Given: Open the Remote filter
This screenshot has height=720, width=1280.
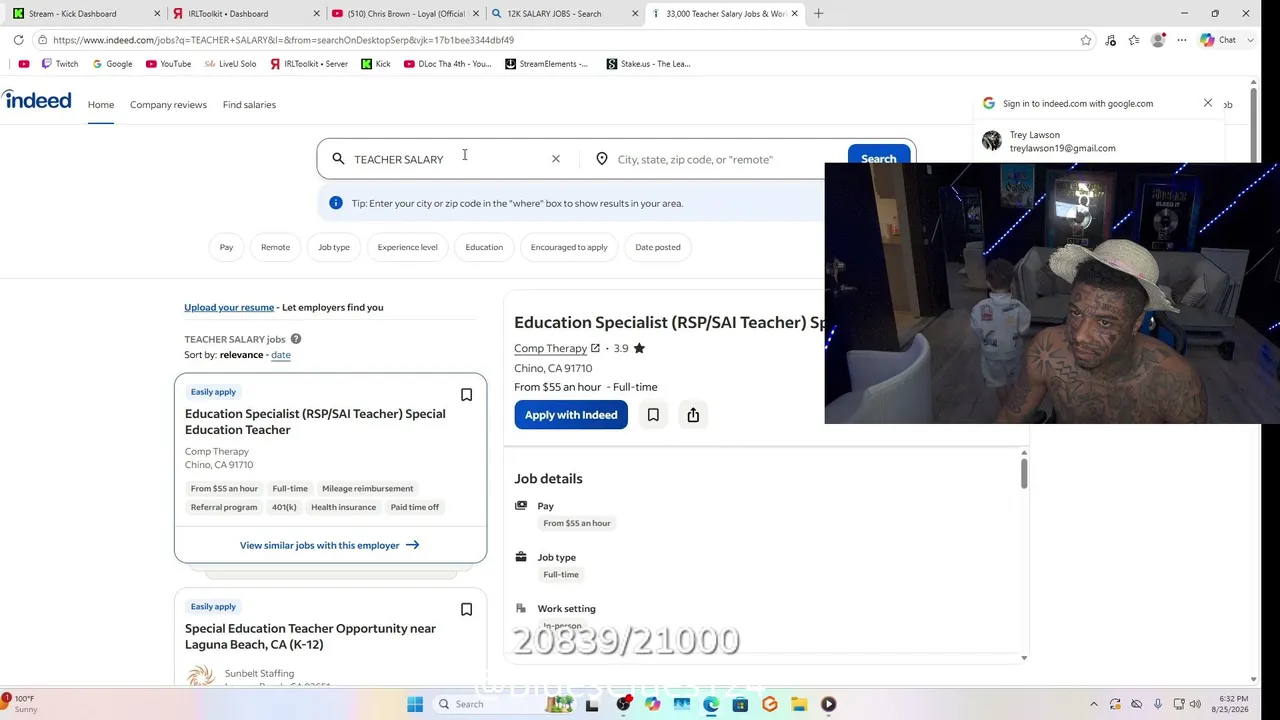Looking at the screenshot, I should click(275, 247).
